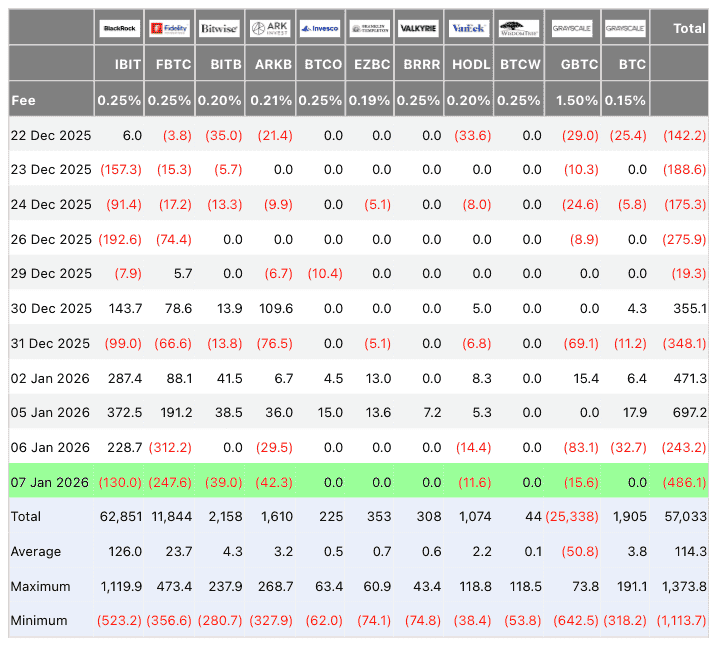Select the highlighted 07 Jan 2026 row date
The height and width of the screenshot is (649, 720).
click(x=50, y=482)
